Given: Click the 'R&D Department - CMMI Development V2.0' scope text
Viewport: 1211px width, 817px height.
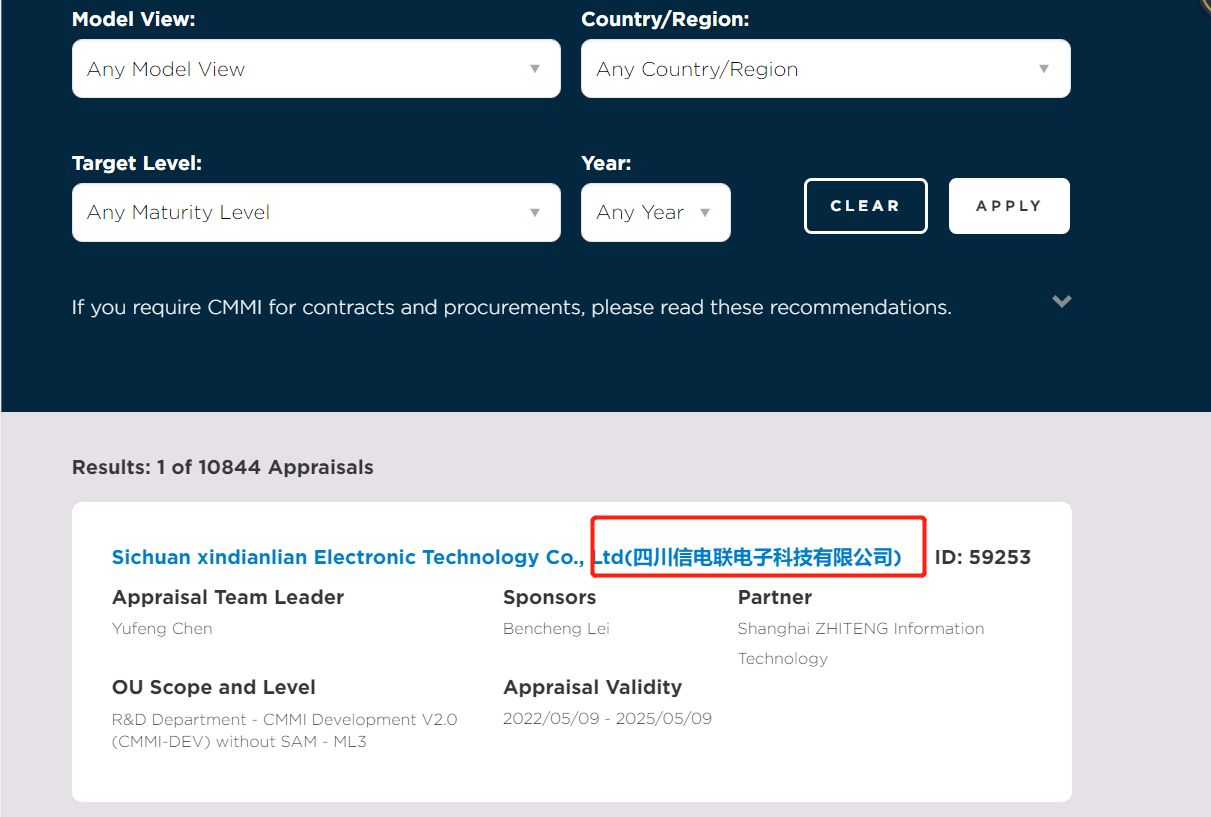Looking at the screenshot, I should [285, 730].
